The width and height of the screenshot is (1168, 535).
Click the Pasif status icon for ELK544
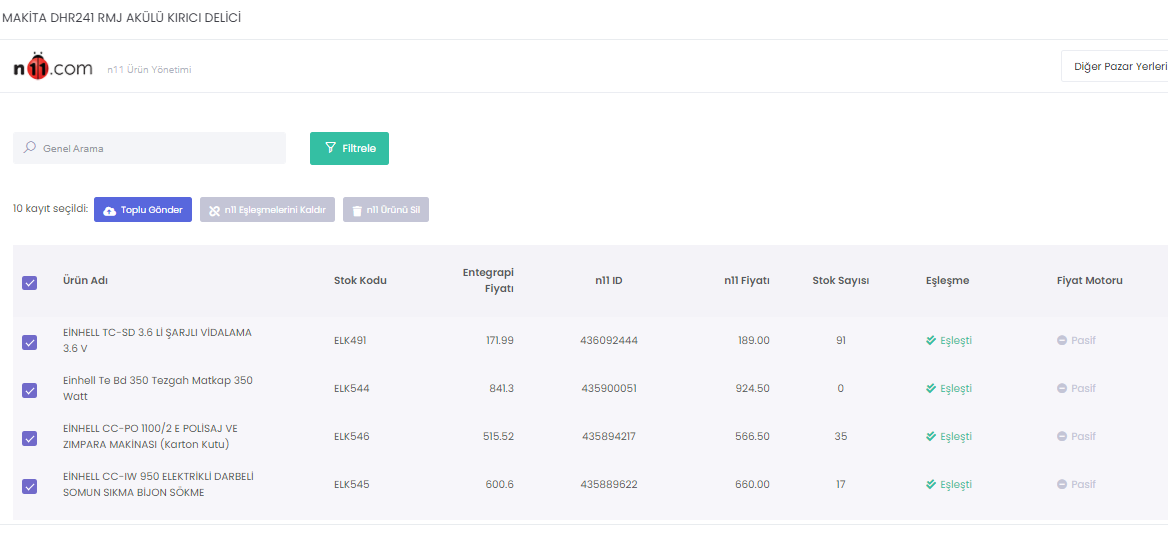(1062, 389)
